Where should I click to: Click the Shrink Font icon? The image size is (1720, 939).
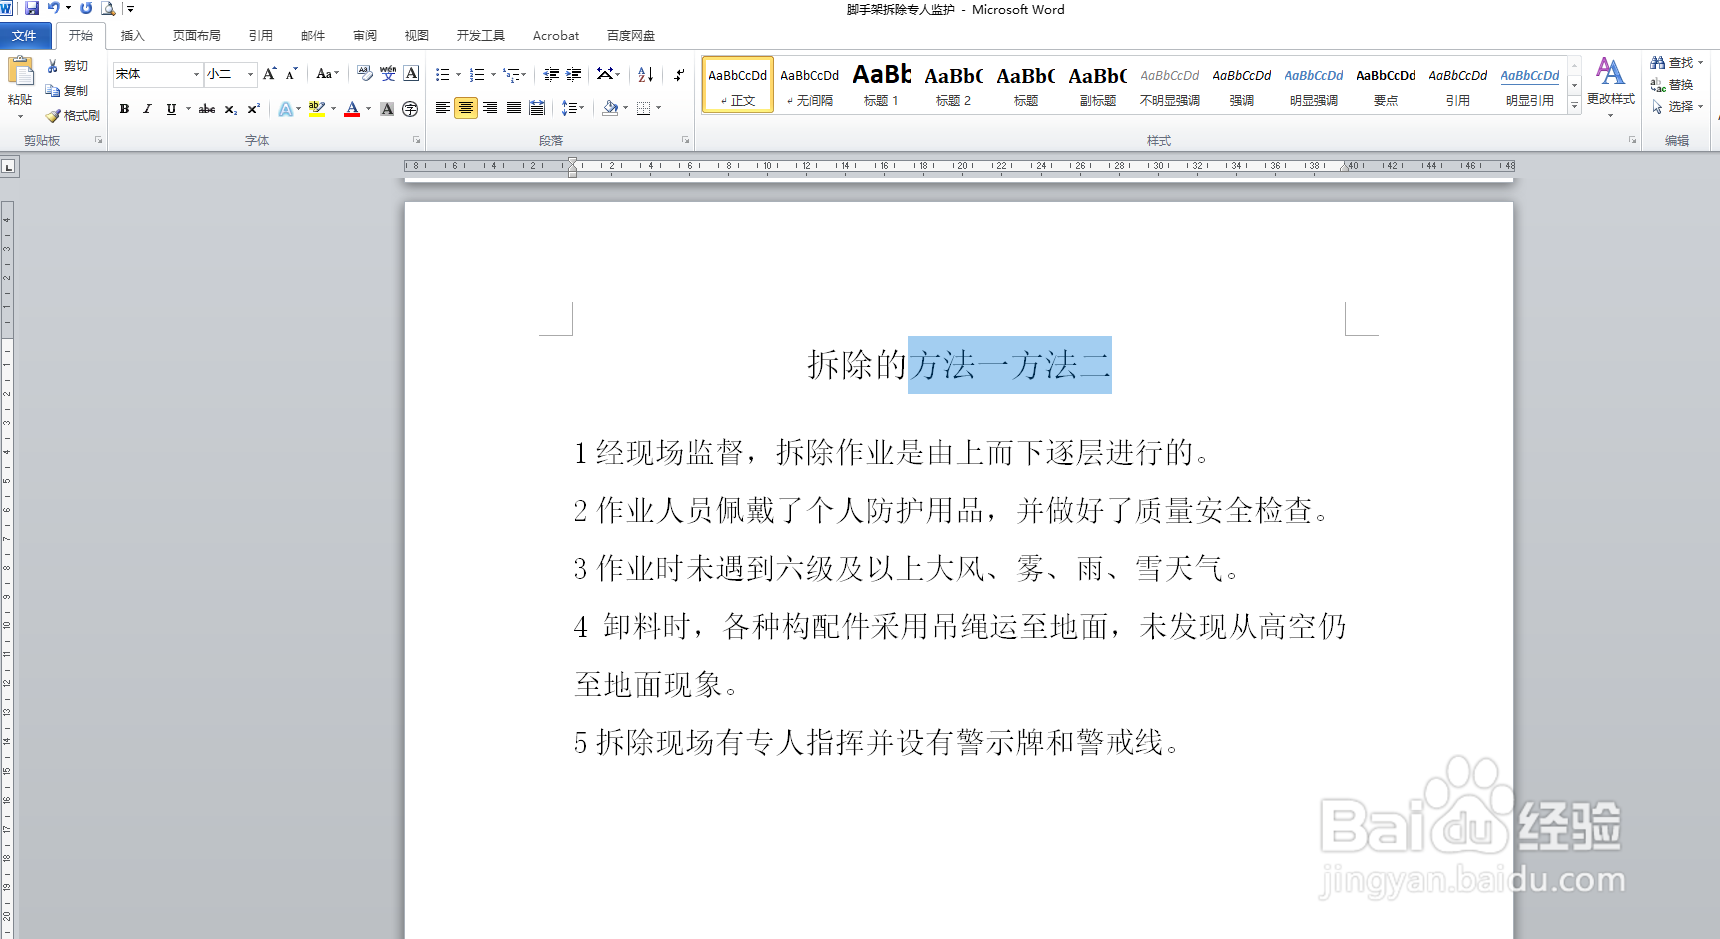point(291,74)
